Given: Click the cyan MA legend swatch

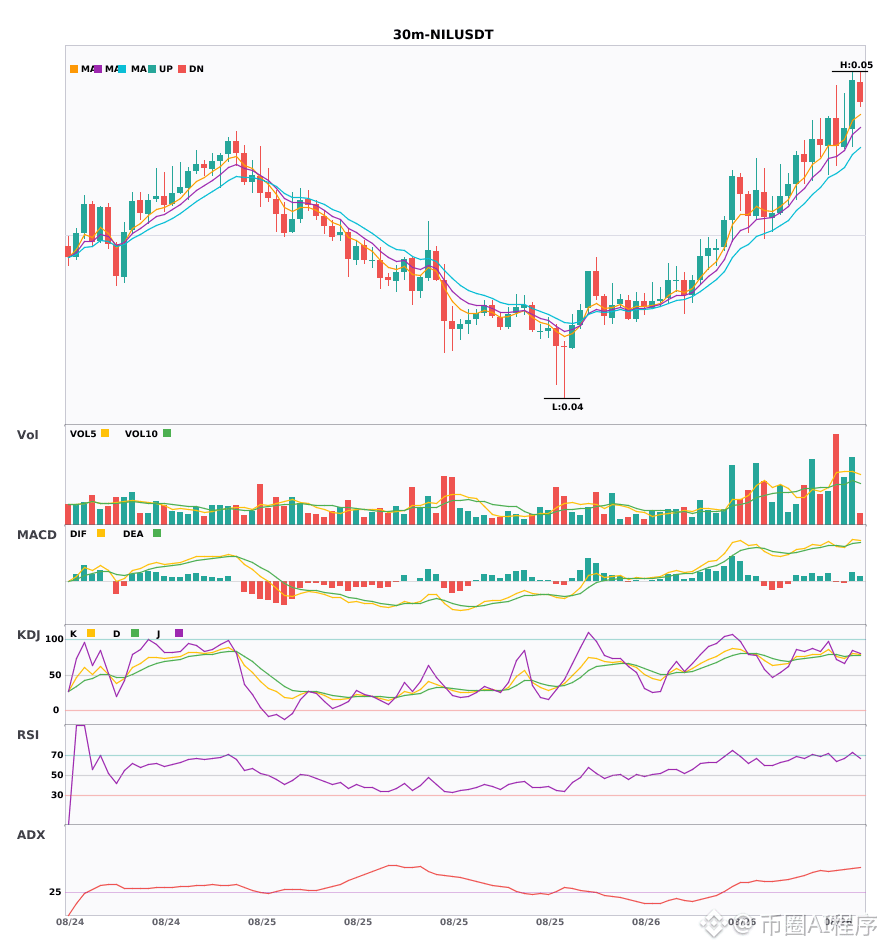Looking at the screenshot, I should 122,69.
